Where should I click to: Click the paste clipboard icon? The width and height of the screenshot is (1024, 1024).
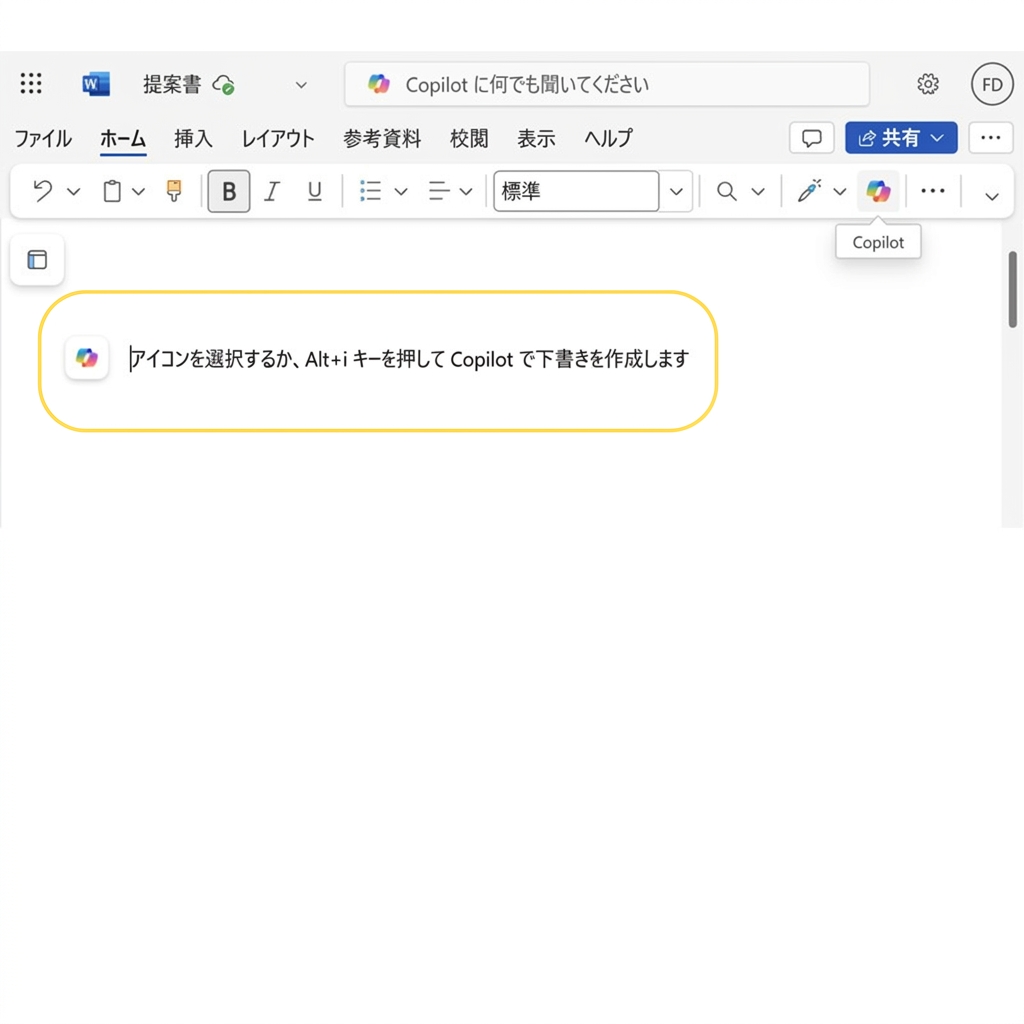pos(112,191)
